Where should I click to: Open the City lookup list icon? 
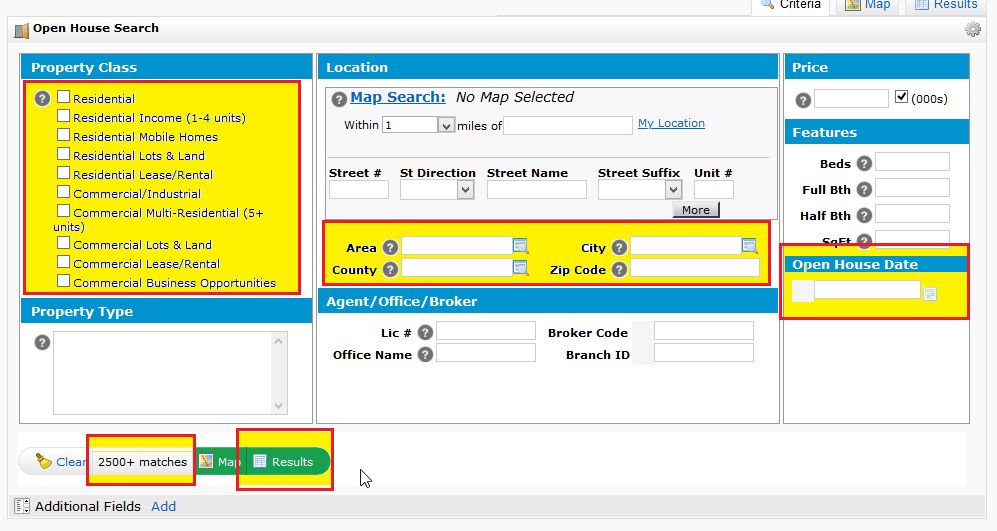pos(750,245)
